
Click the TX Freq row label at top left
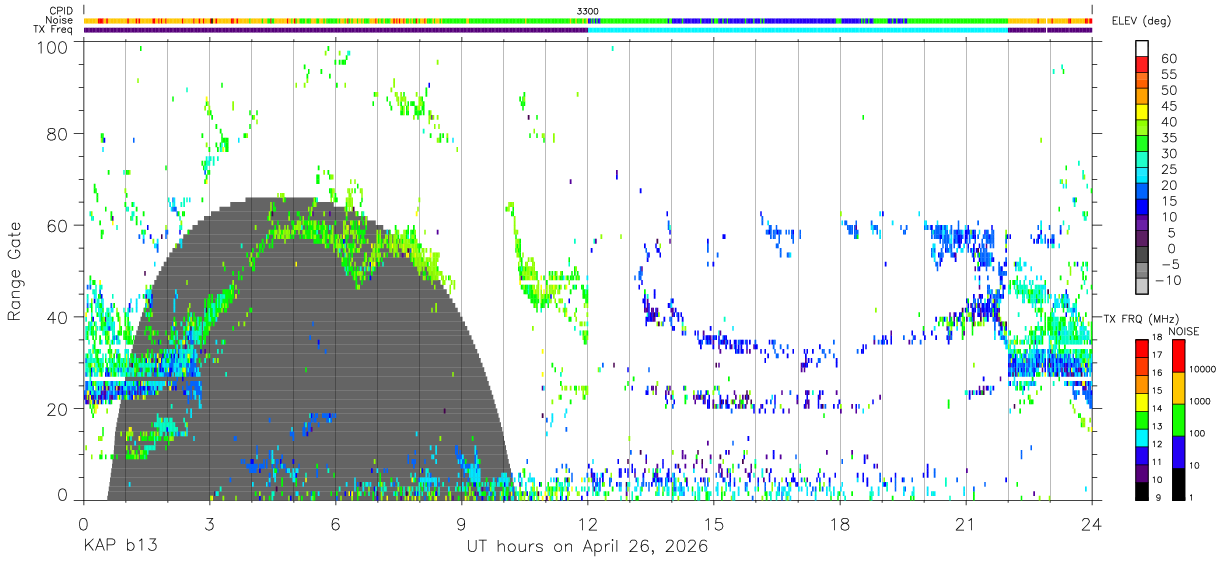pyautogui.click(x=52, y=30)
